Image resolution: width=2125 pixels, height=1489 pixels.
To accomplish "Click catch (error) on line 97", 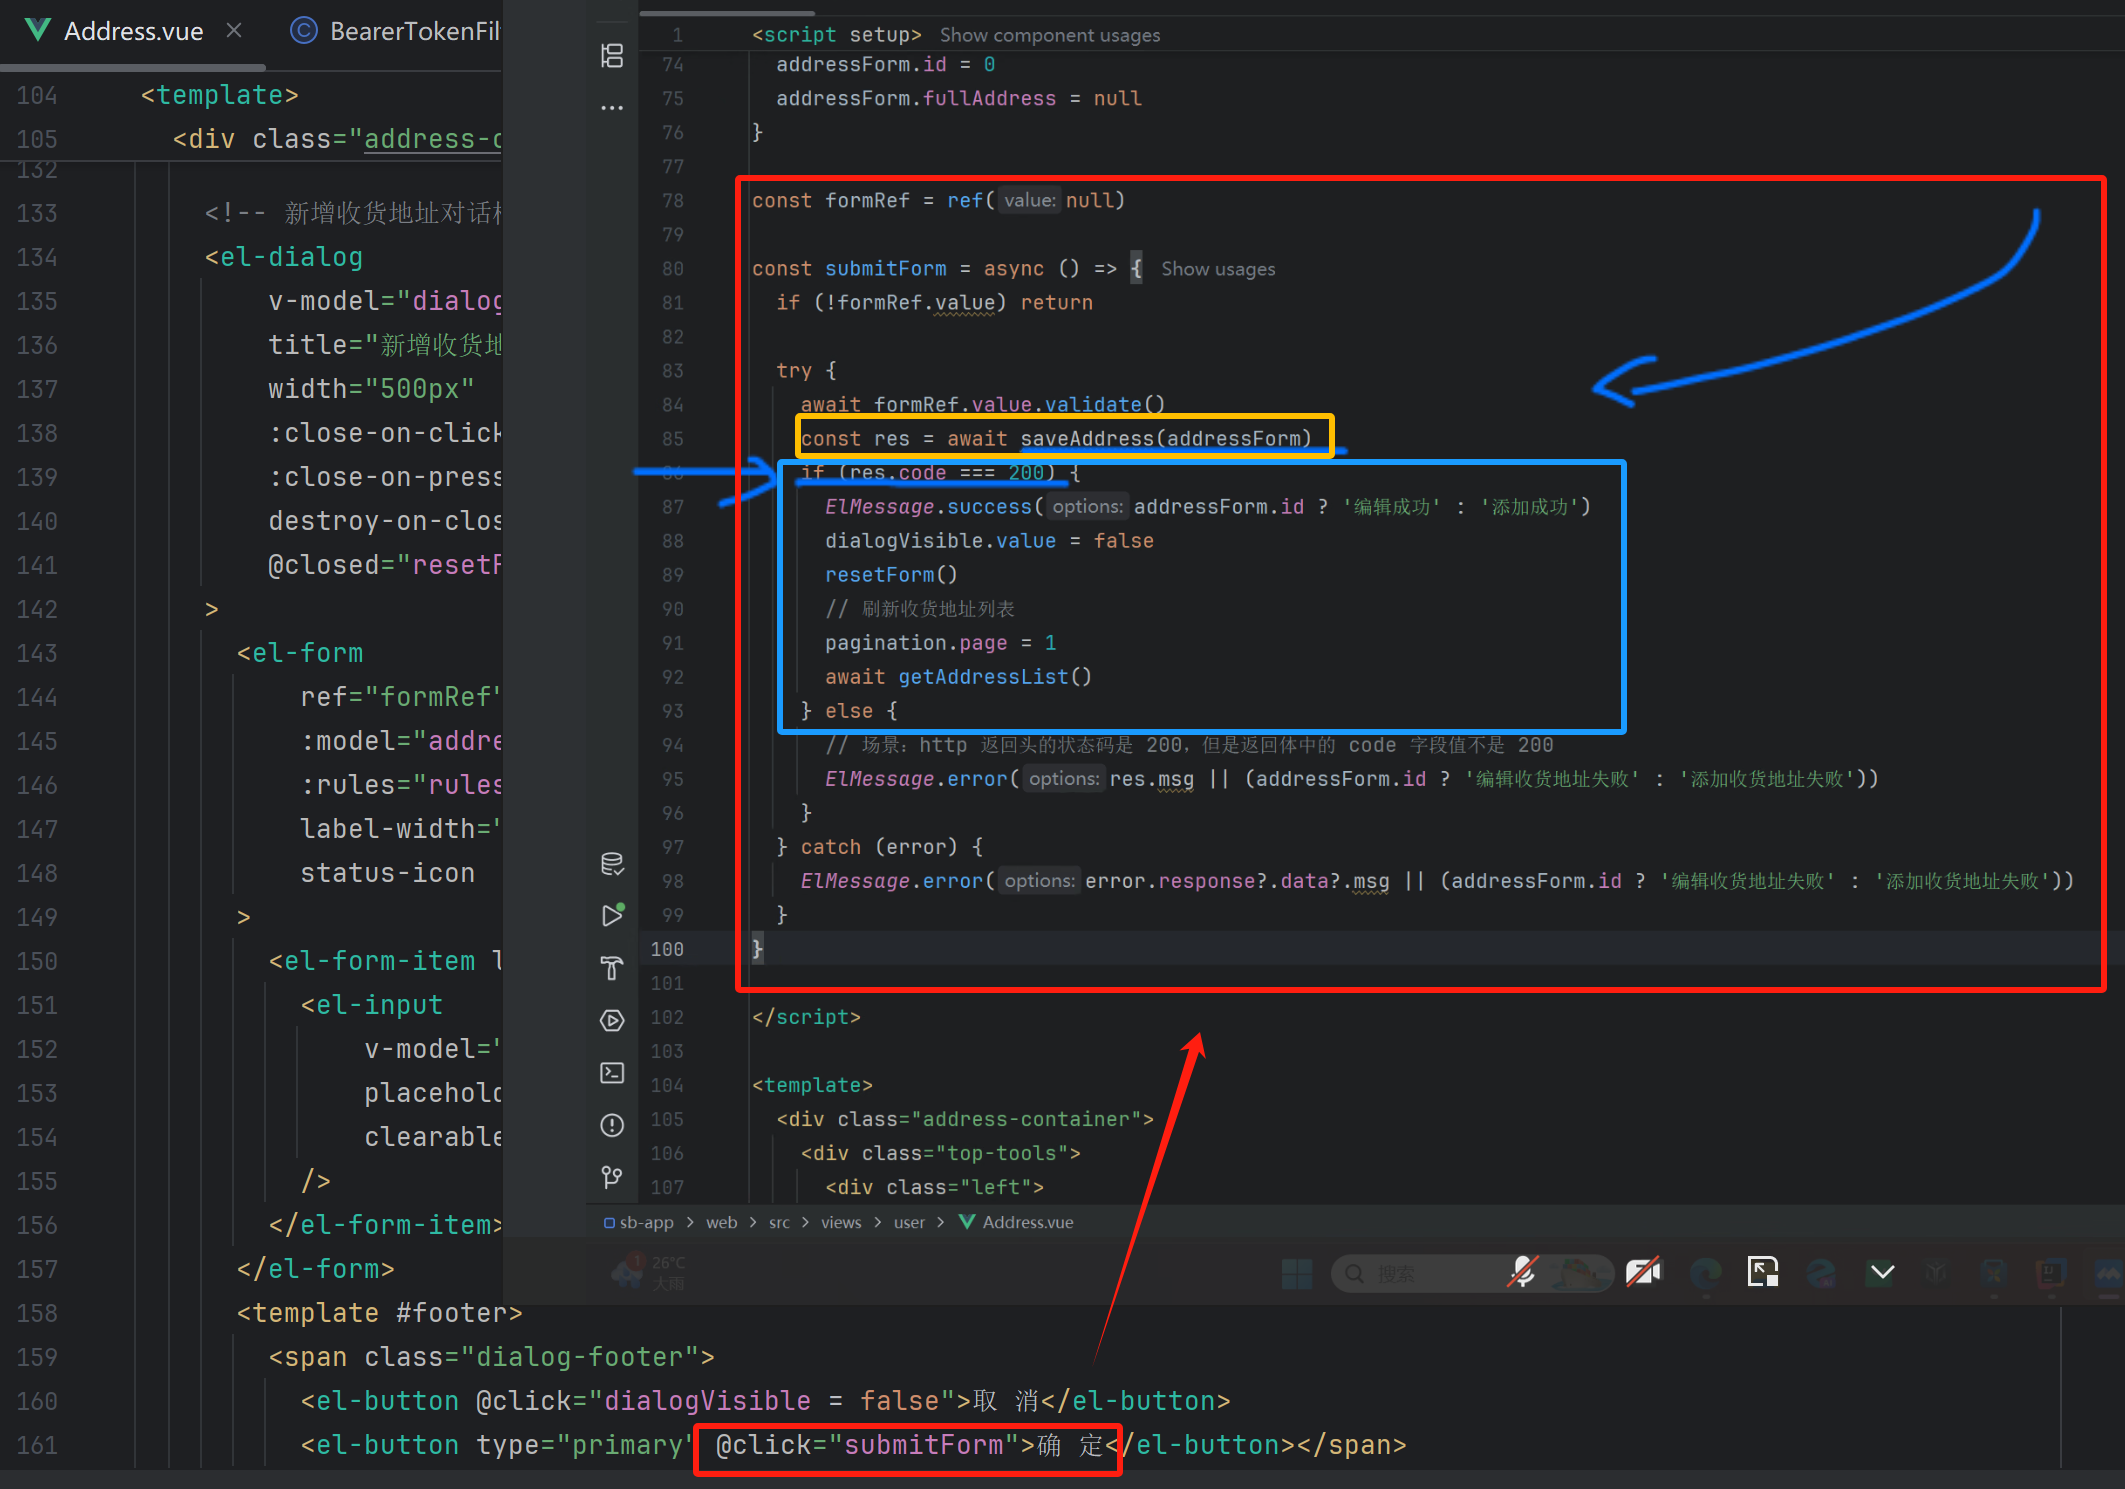I will pyautogui.click(x=879, y=847).
